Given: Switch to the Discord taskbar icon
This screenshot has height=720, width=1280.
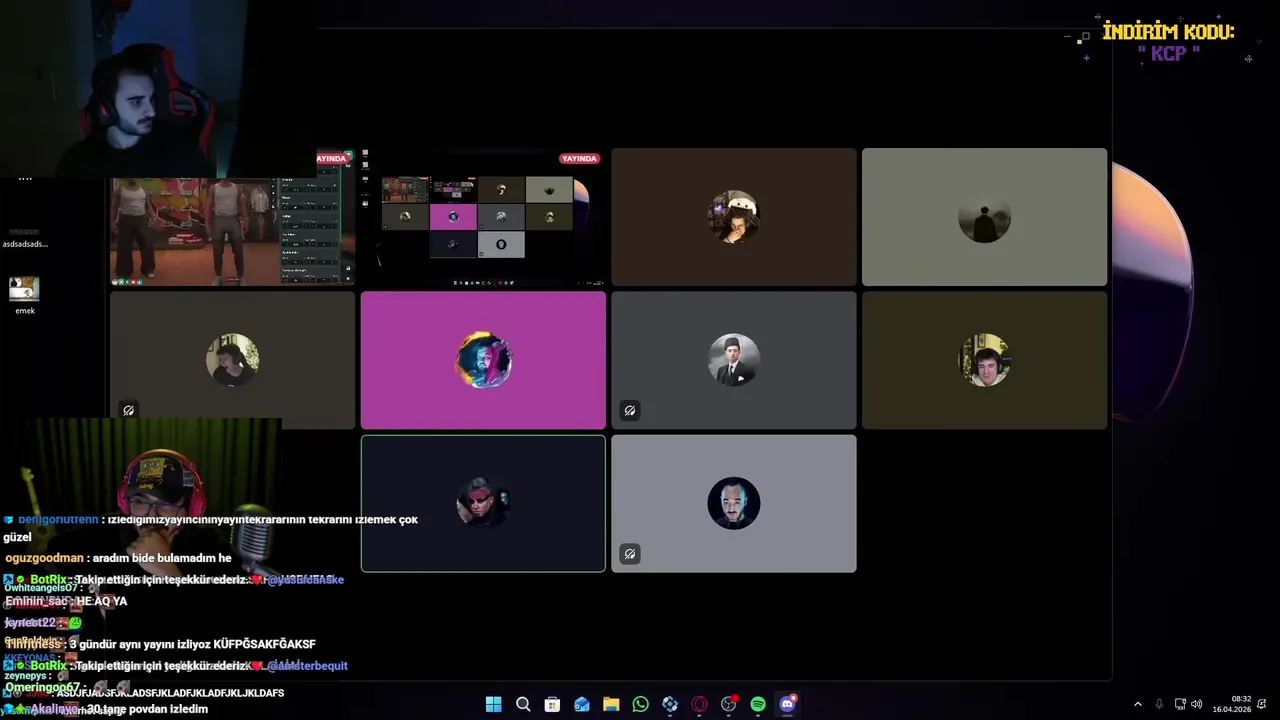Looking at the screenshot, I should 787,704.
